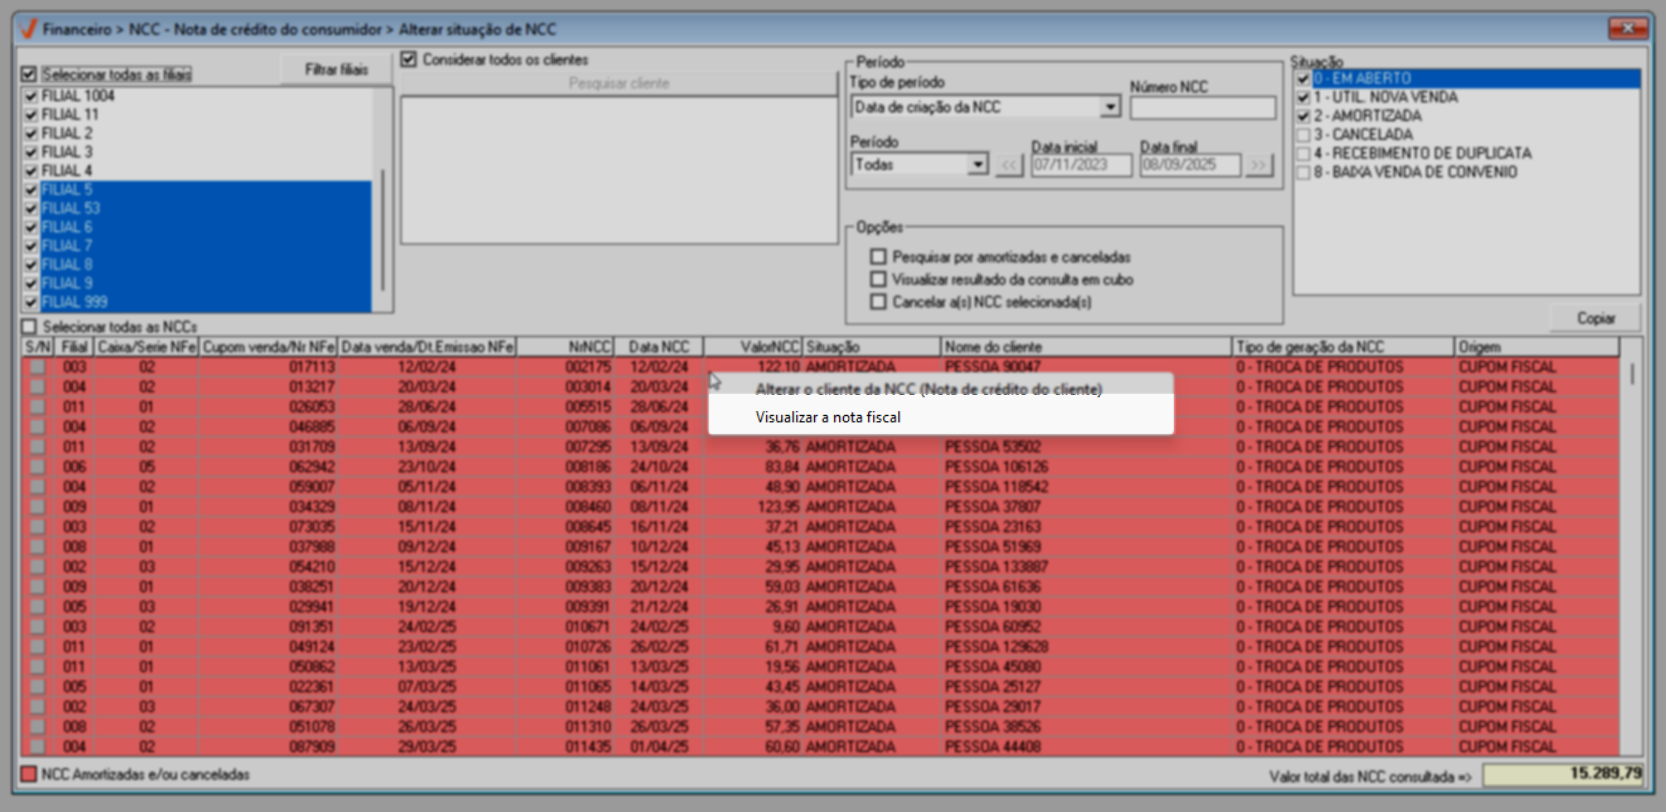The width and height of the screenshot is (1666, 812).
Task: Click client name PESSOA 106126
Action: coord(996,467)
